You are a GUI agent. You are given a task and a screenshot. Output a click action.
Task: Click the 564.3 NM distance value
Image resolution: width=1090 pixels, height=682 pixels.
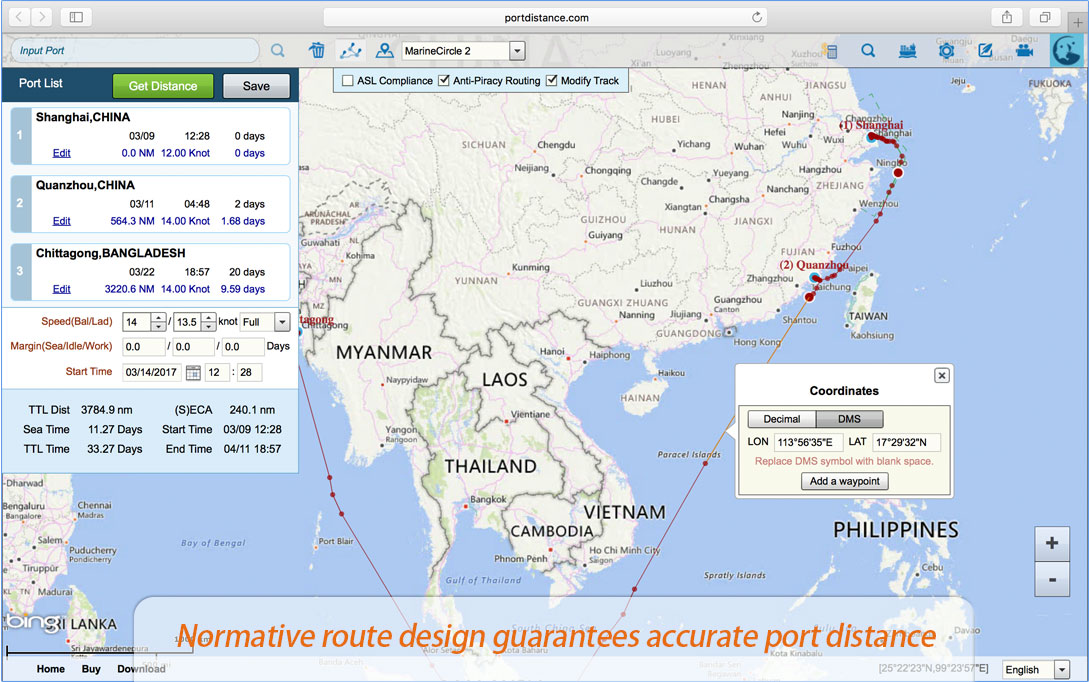(132, 221)
